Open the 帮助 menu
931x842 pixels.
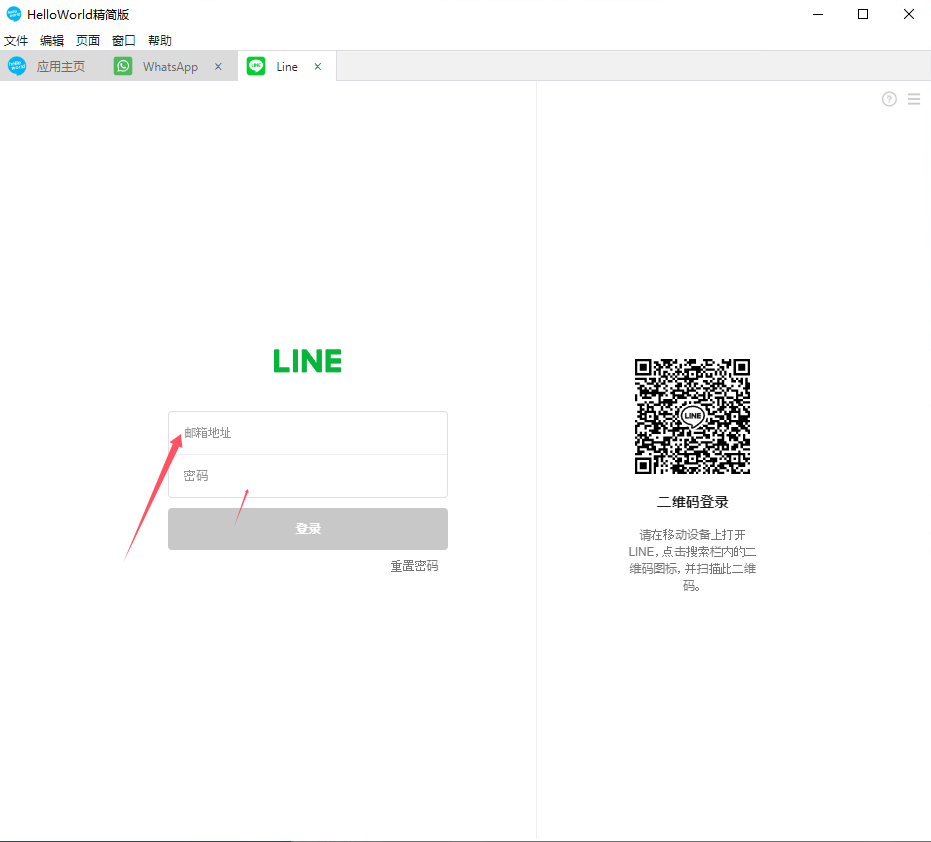tap(160, 40)
